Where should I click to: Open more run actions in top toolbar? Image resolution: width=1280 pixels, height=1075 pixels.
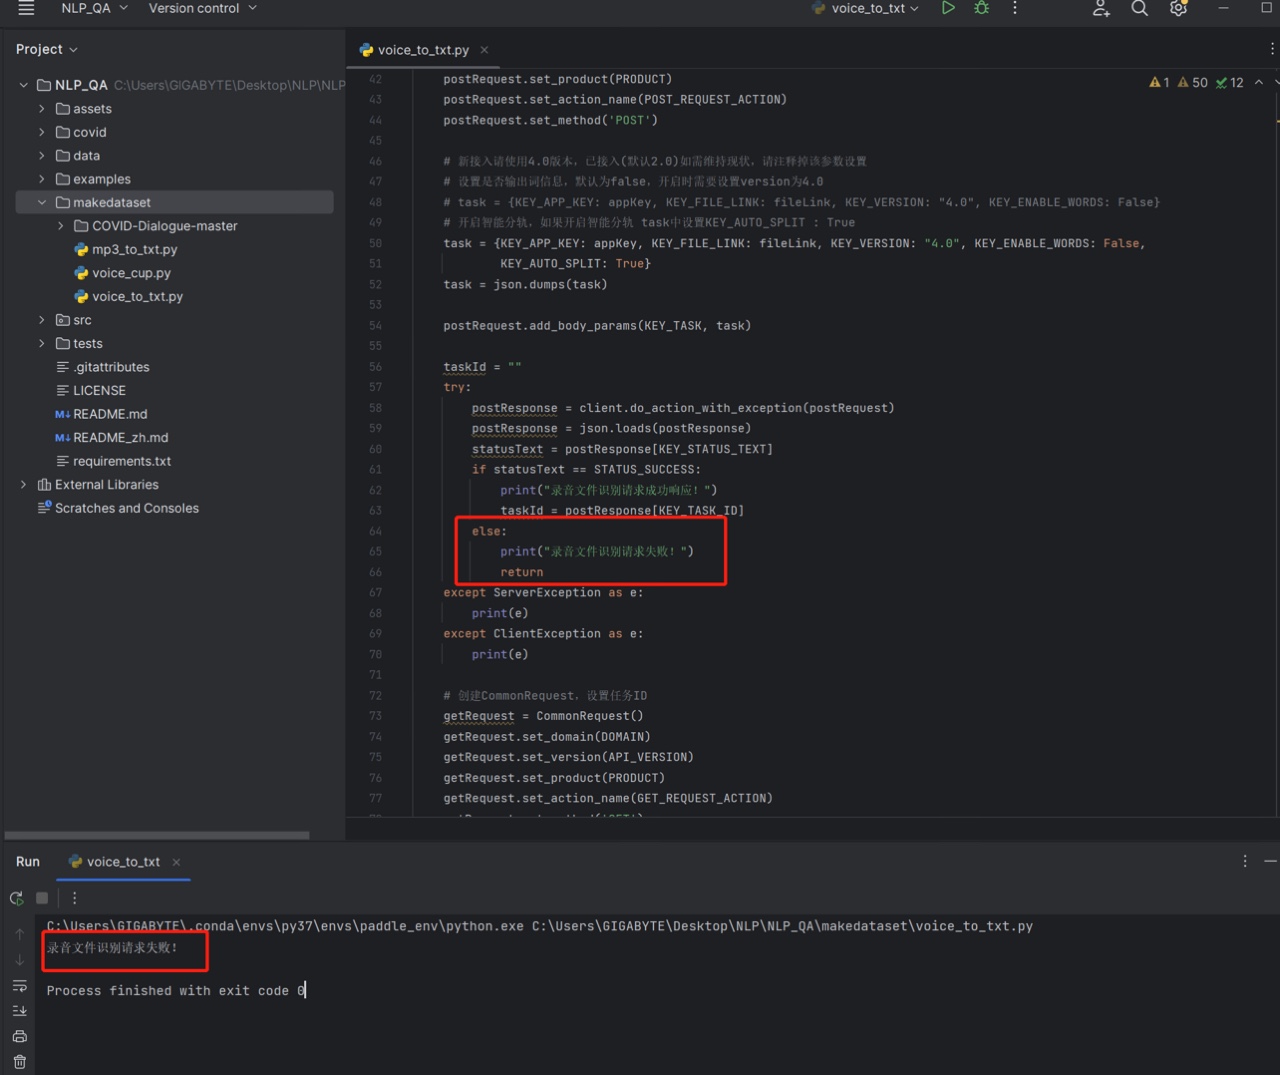pos(1015,8)
